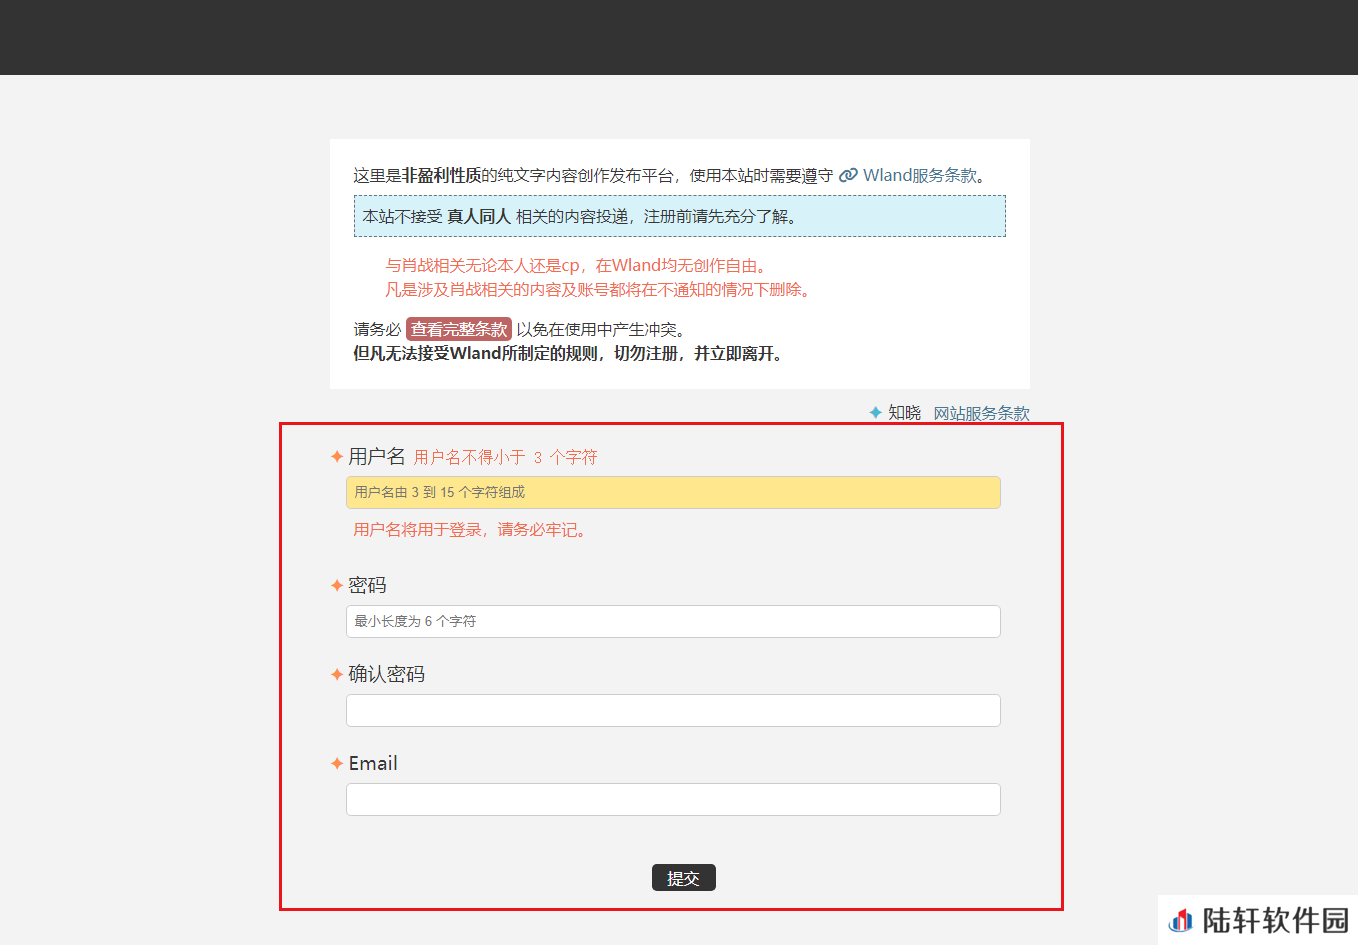Screen dimensions: 1358x945
Task: Open the Wland服务条款 hyperlink
Action: [920, 175]
